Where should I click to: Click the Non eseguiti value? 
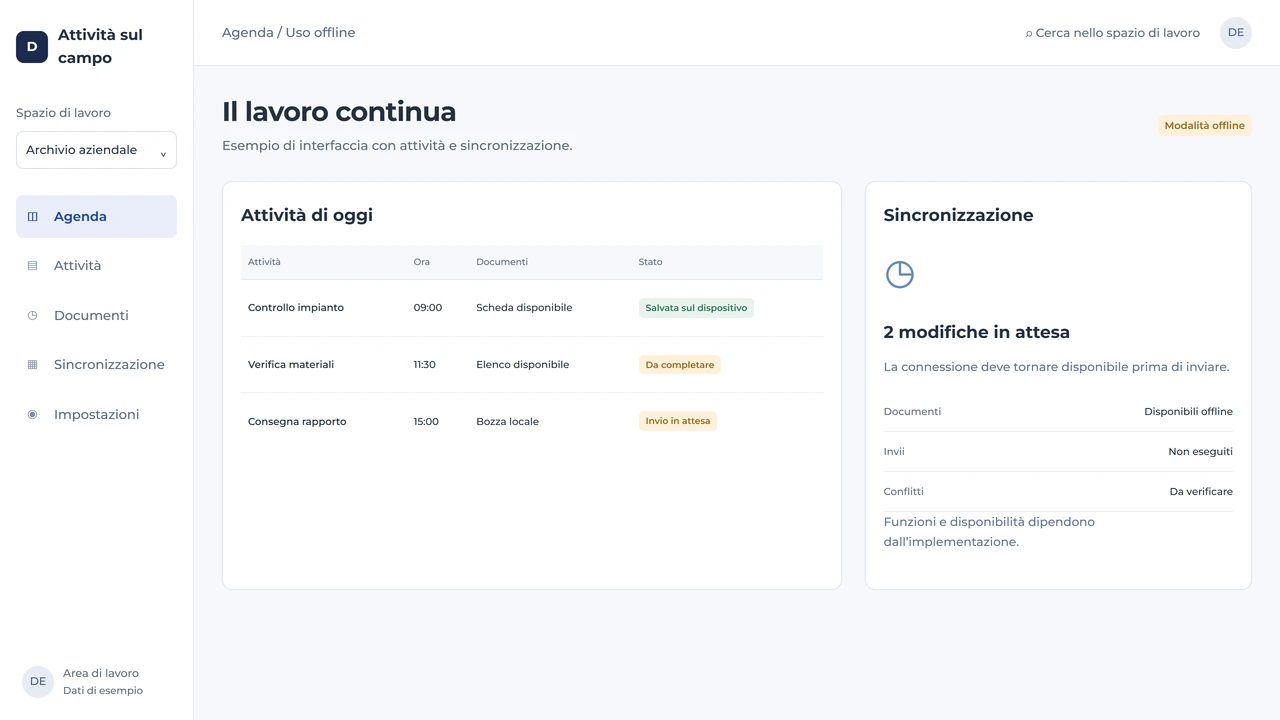(x=1200, y=452)
